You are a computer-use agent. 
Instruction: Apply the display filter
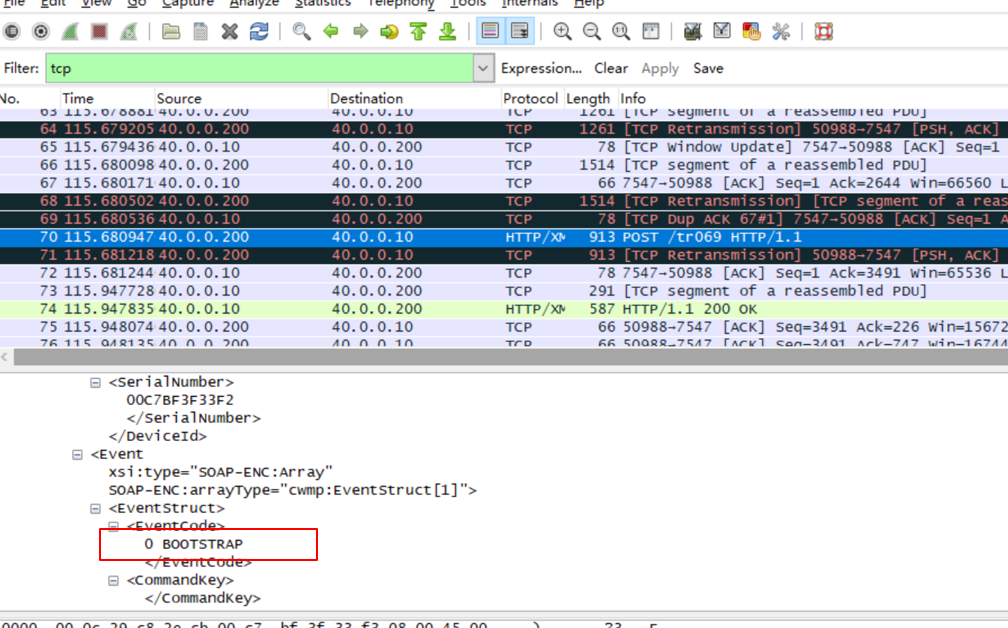click(x=660, y=68)
